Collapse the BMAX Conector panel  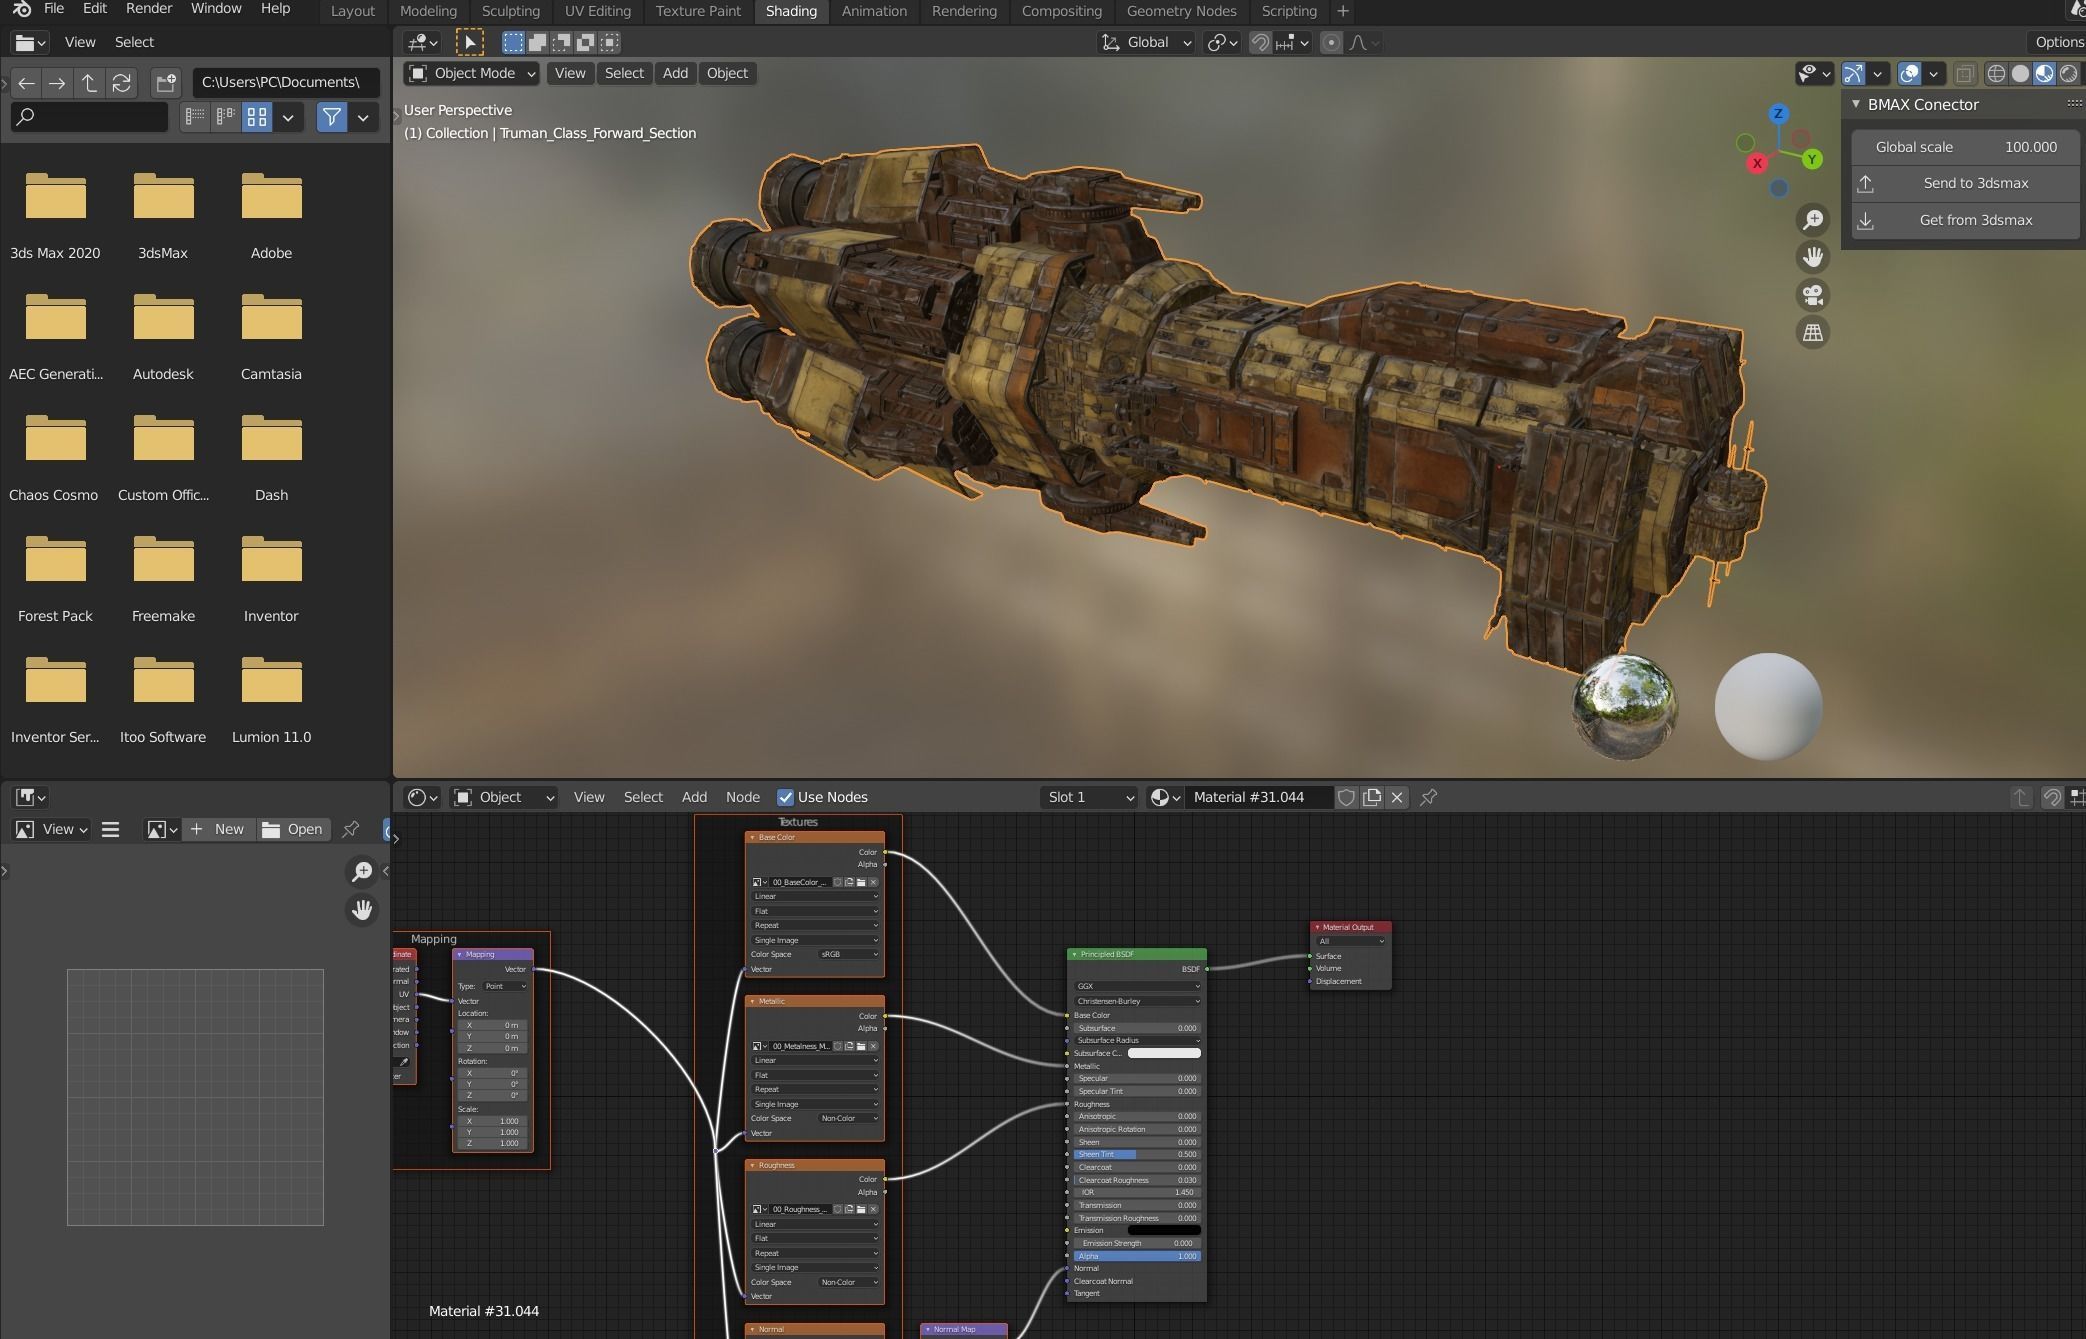point(1856,104)
